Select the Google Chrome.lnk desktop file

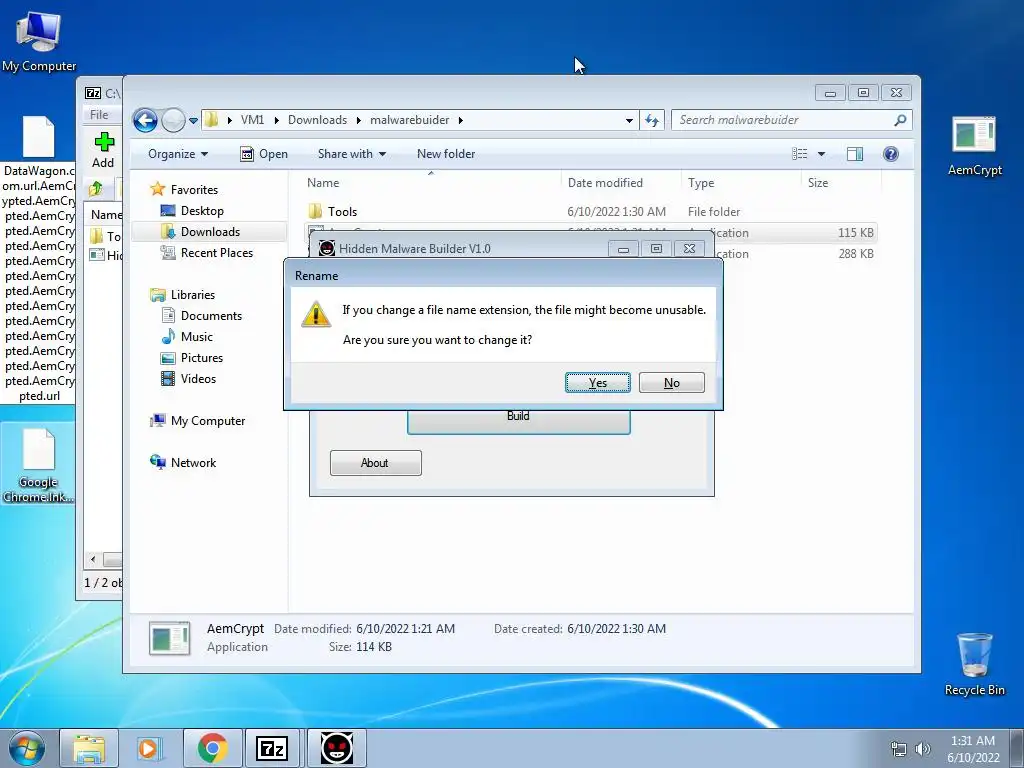38,466
